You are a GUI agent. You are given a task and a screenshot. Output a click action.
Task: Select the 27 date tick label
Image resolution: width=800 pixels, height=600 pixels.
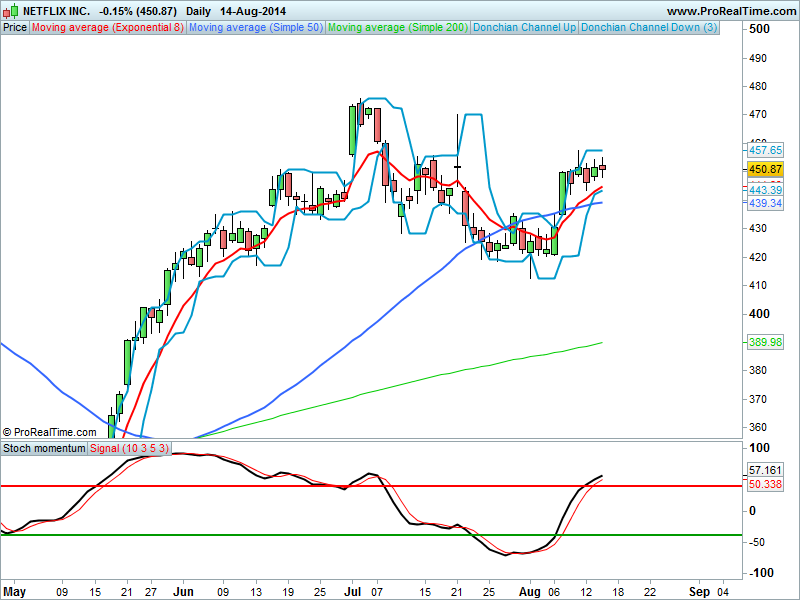tap(151, 592)
